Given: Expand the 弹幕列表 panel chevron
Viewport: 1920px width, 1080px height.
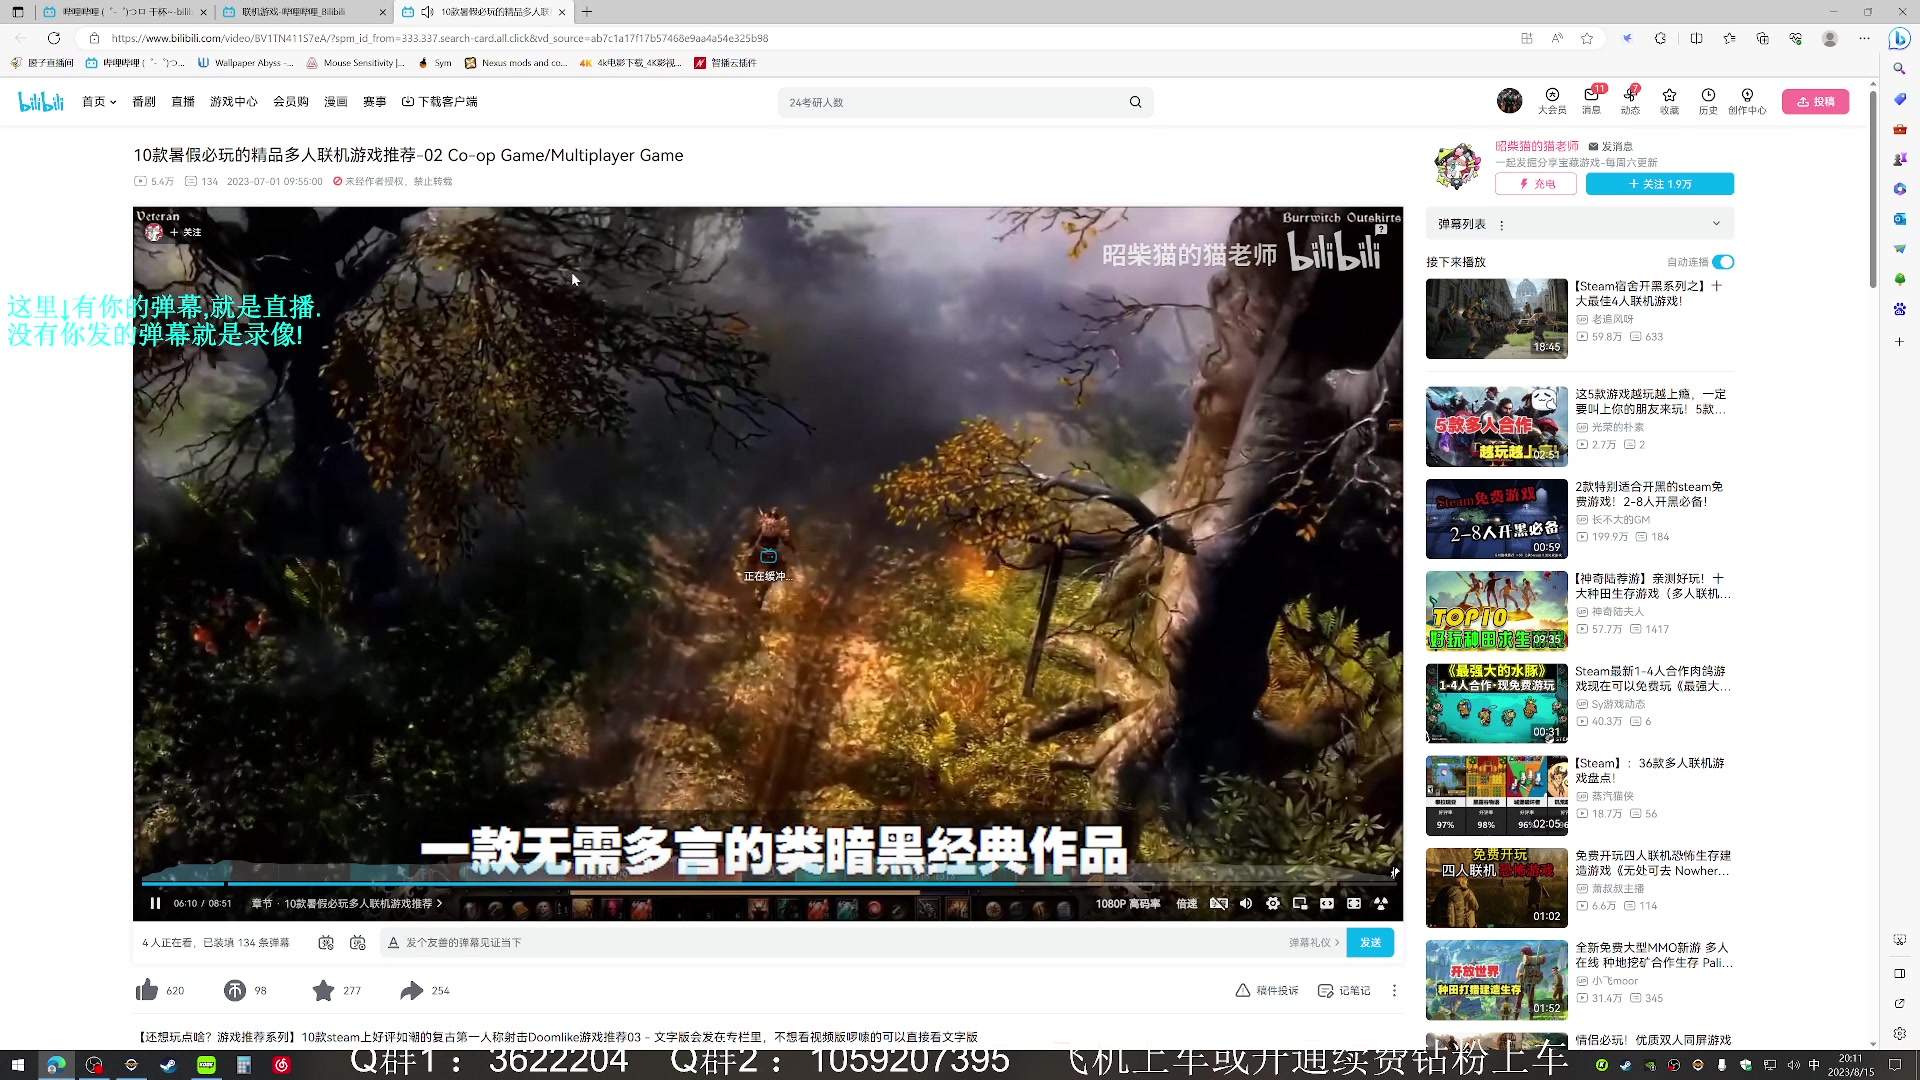Looking at the screenshot, I should pyautogui.click(x=1716, y=224).
